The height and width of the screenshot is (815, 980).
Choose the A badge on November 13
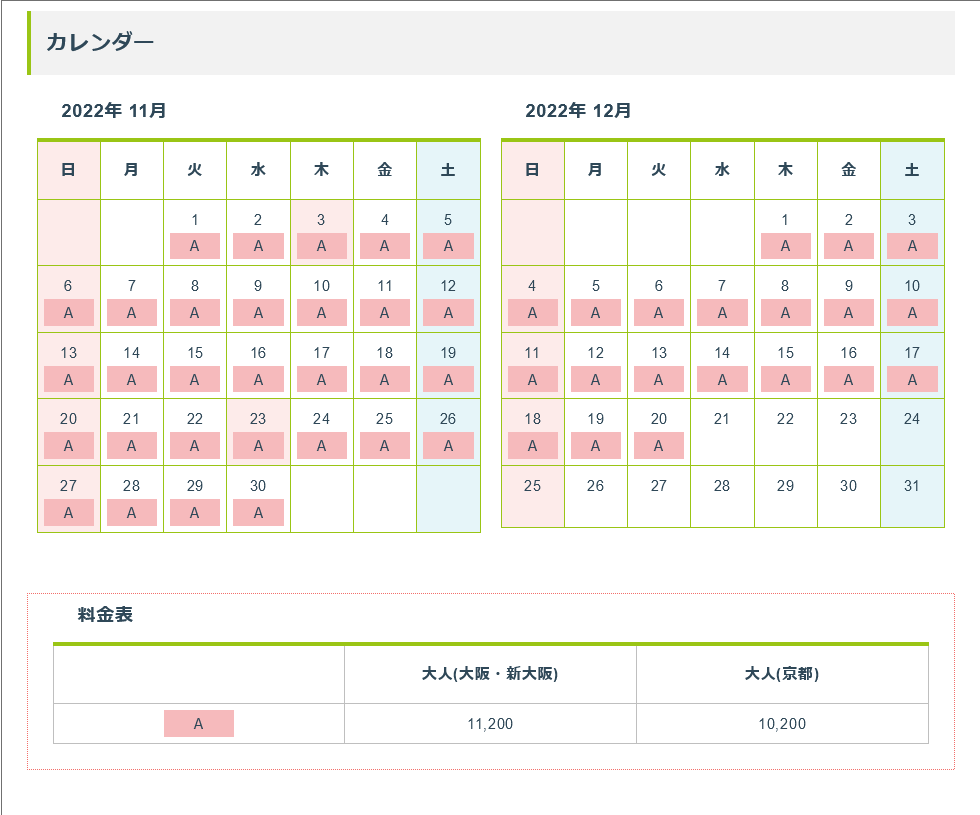coord(68,380)
